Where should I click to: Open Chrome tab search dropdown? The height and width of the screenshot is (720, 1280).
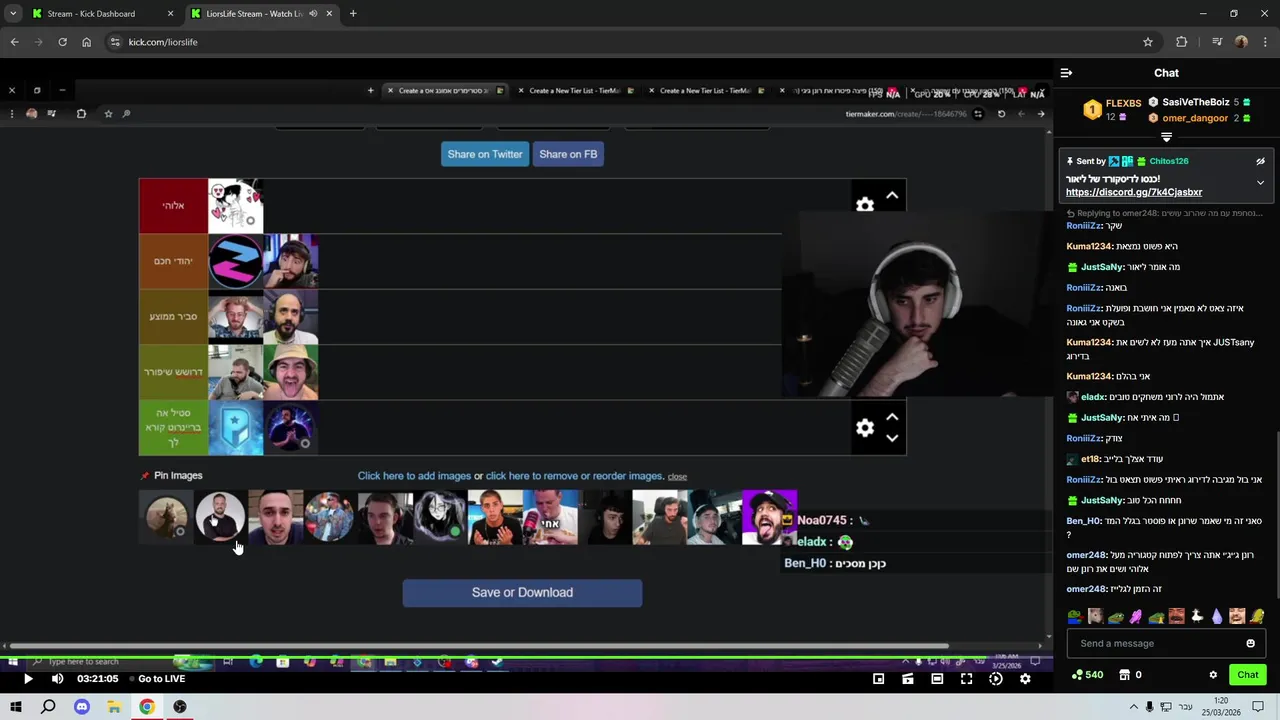coord(12,14)
